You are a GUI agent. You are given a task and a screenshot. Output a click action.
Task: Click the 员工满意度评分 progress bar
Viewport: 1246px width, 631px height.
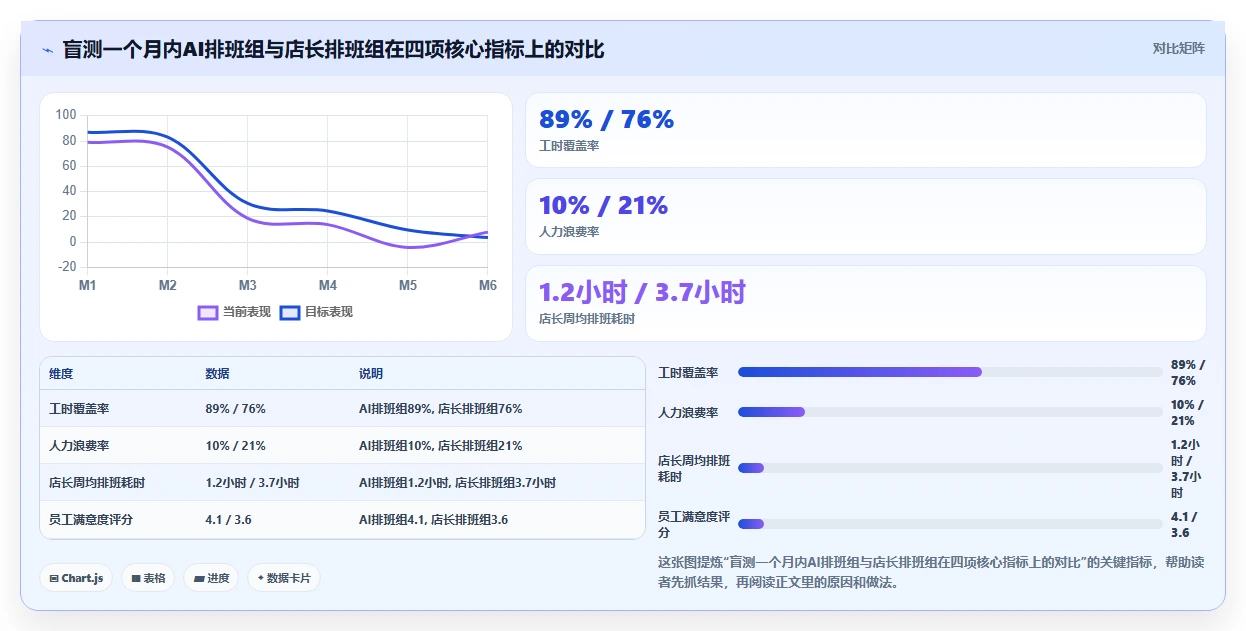tap(950, 524)
